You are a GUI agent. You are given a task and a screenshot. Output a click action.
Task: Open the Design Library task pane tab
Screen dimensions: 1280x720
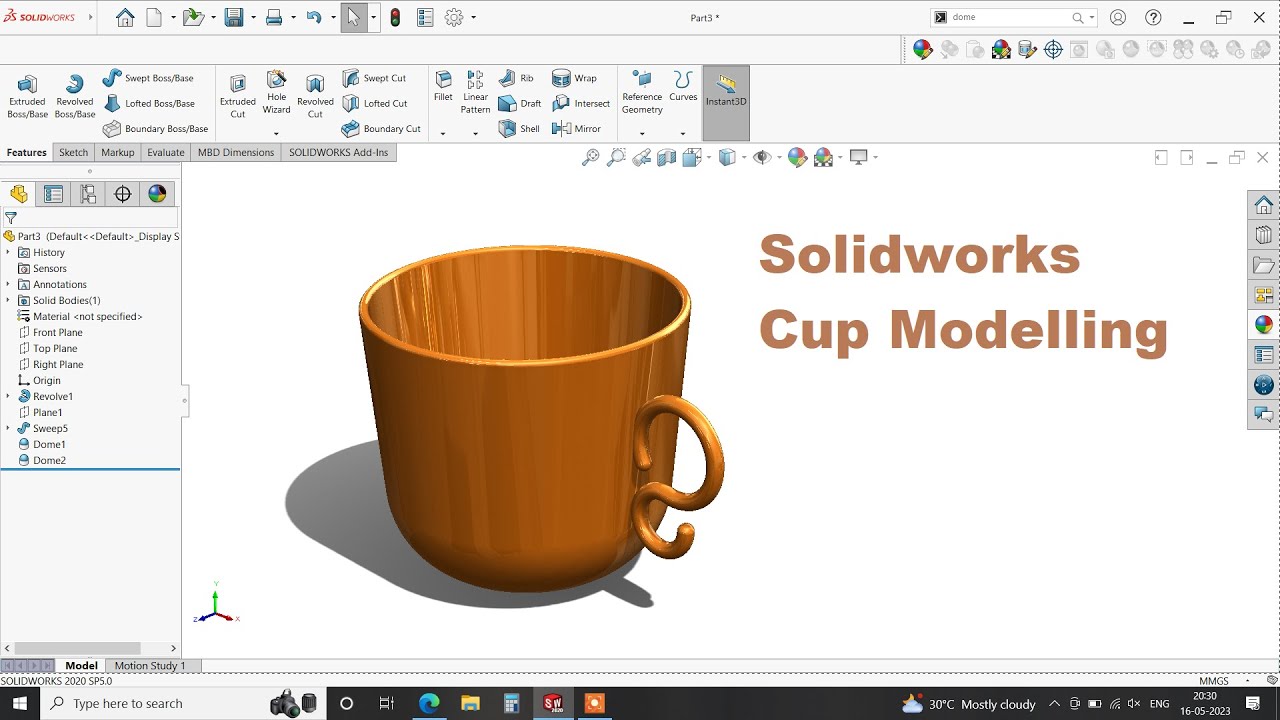pyautogui.click(x=1264, y=235)
